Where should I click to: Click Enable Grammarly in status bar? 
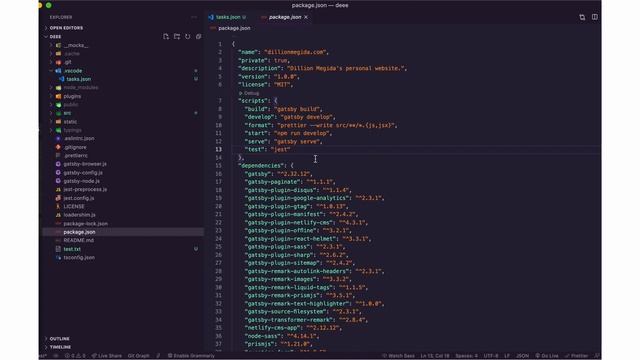(x=191, y=356)
